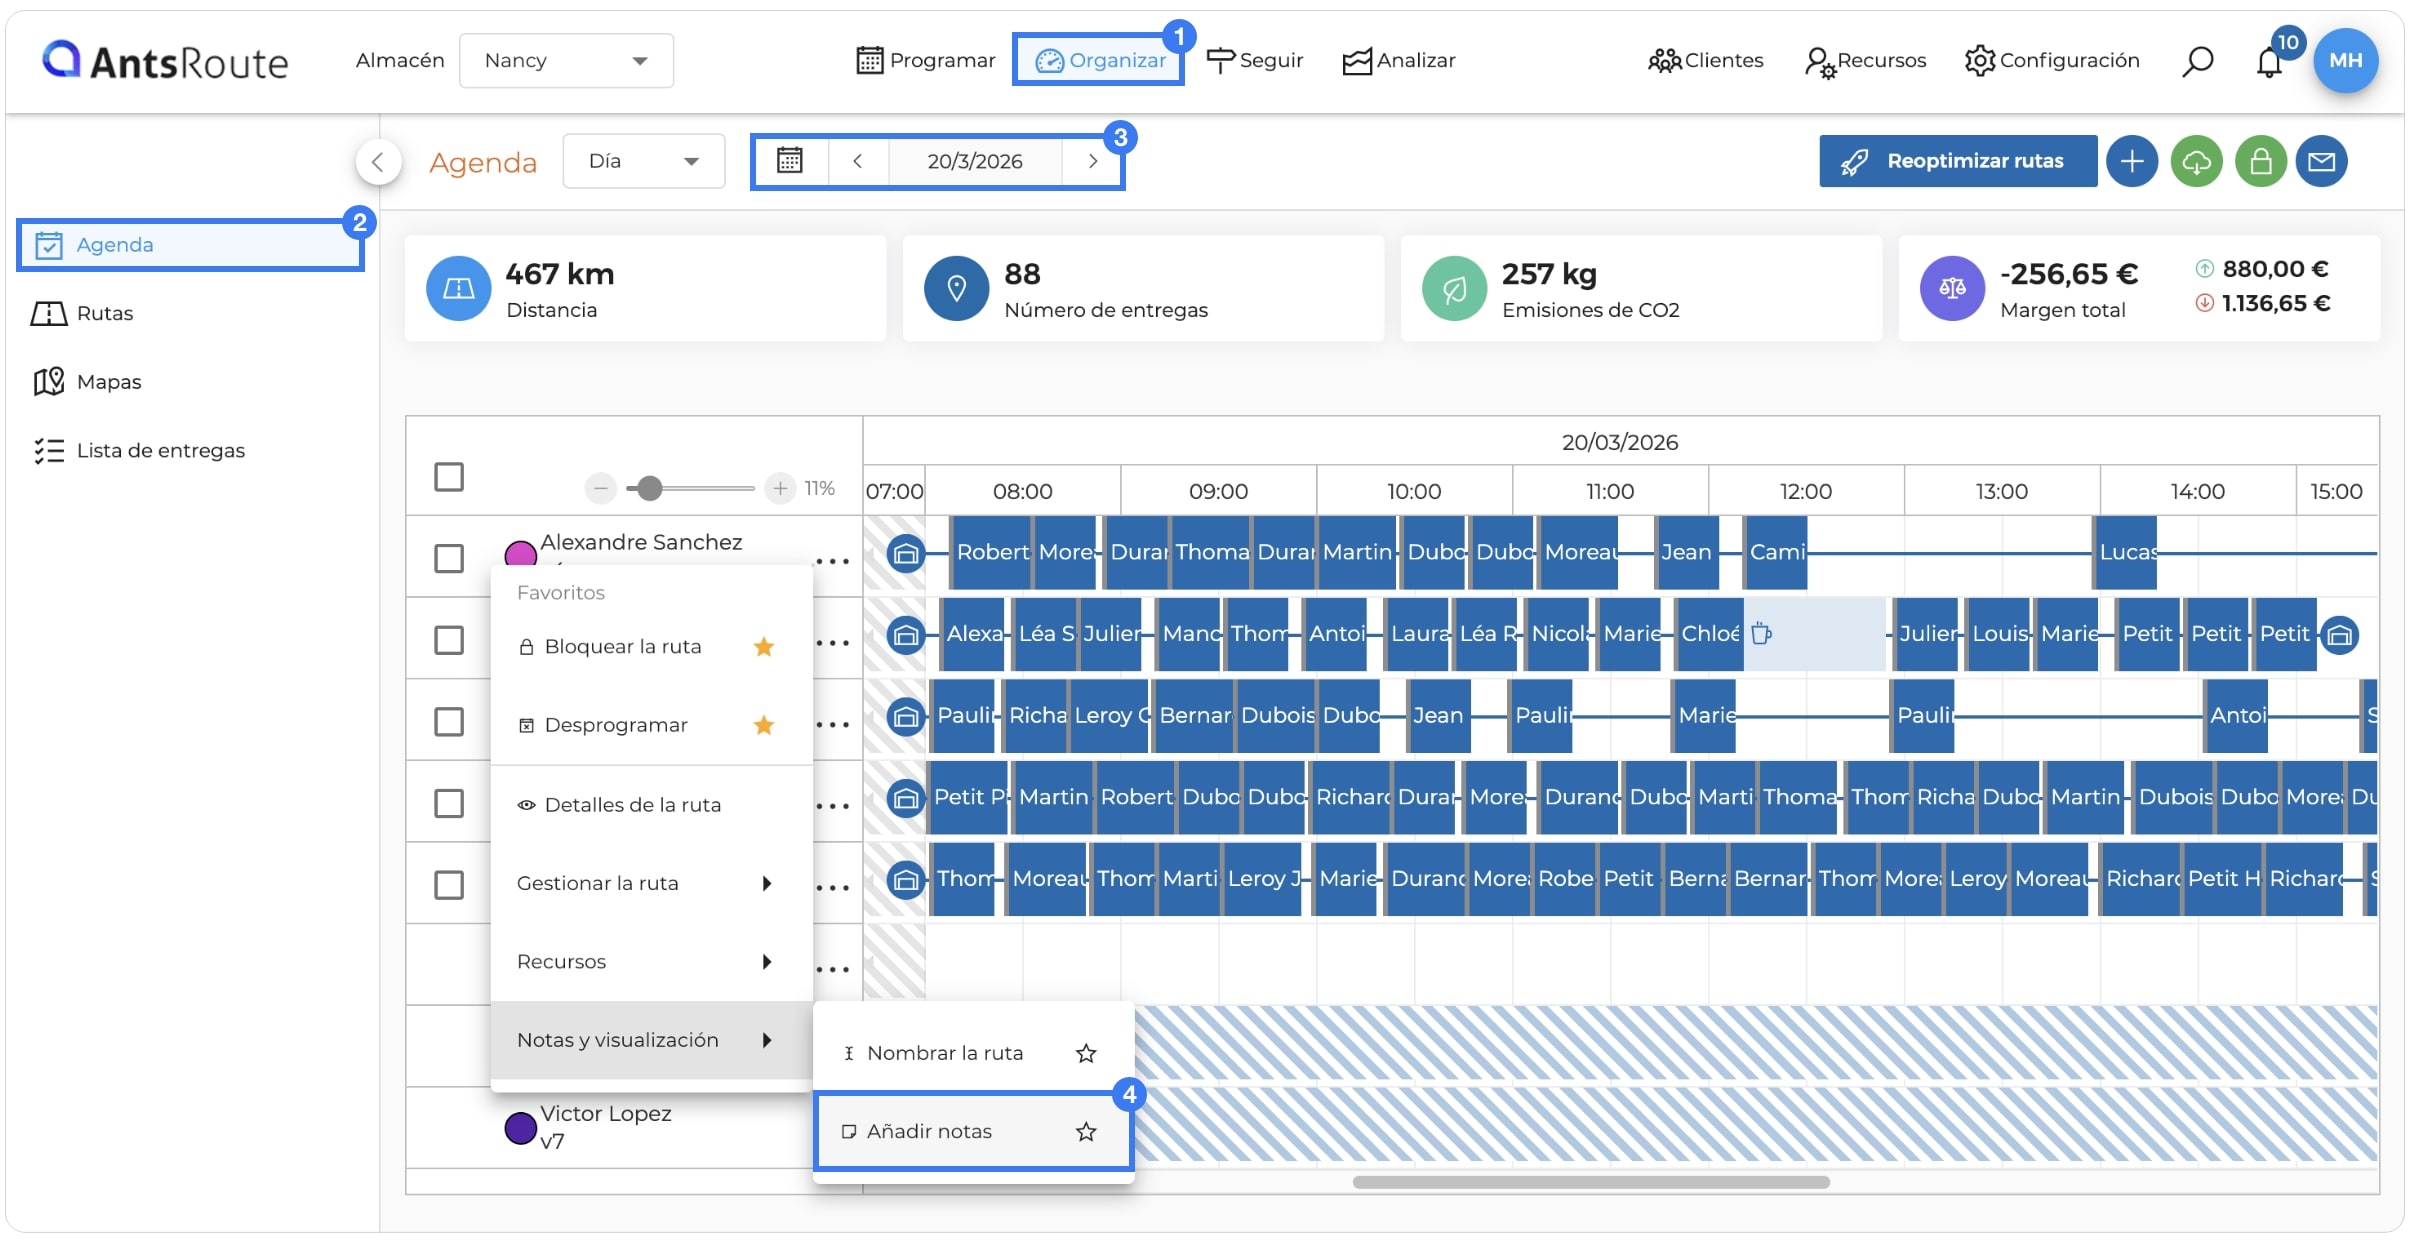This screenshot has height=1240, width=2410.
Task: Click the Reoptimizar rutas button
Action: pos(1957,161)
